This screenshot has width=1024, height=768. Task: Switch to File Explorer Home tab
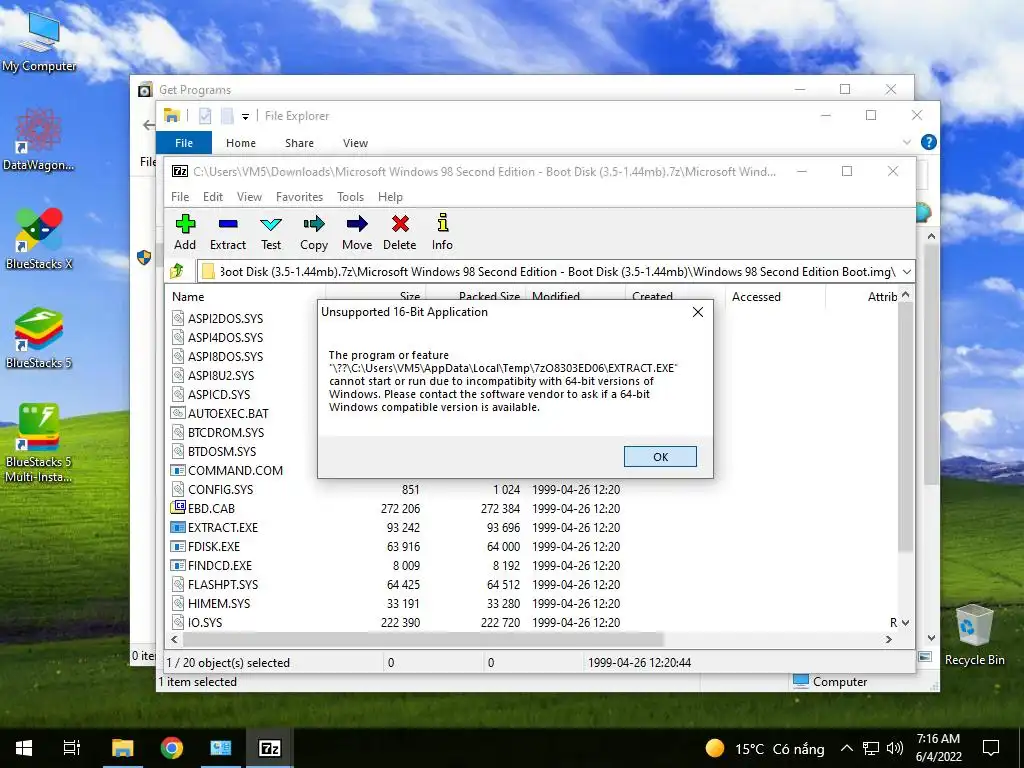click(x=241, y=143)
